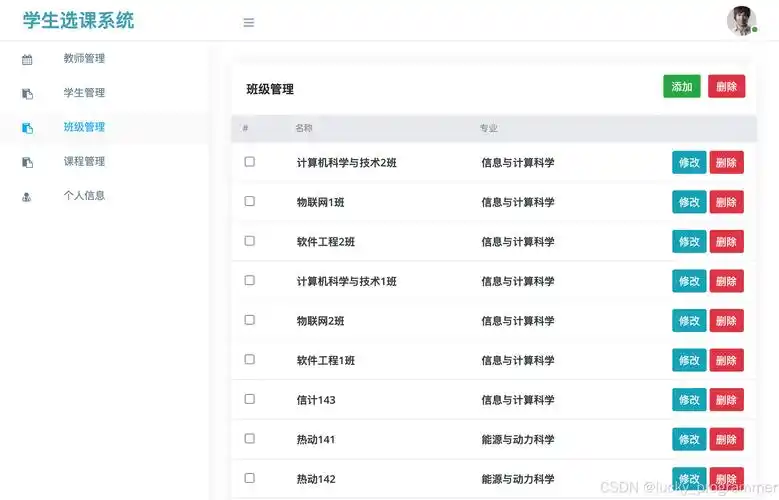Click 删除 for 计算机科学与技术2班
Image resolution: width=779 pixels, height=500 pixels.
click(726, 163)
